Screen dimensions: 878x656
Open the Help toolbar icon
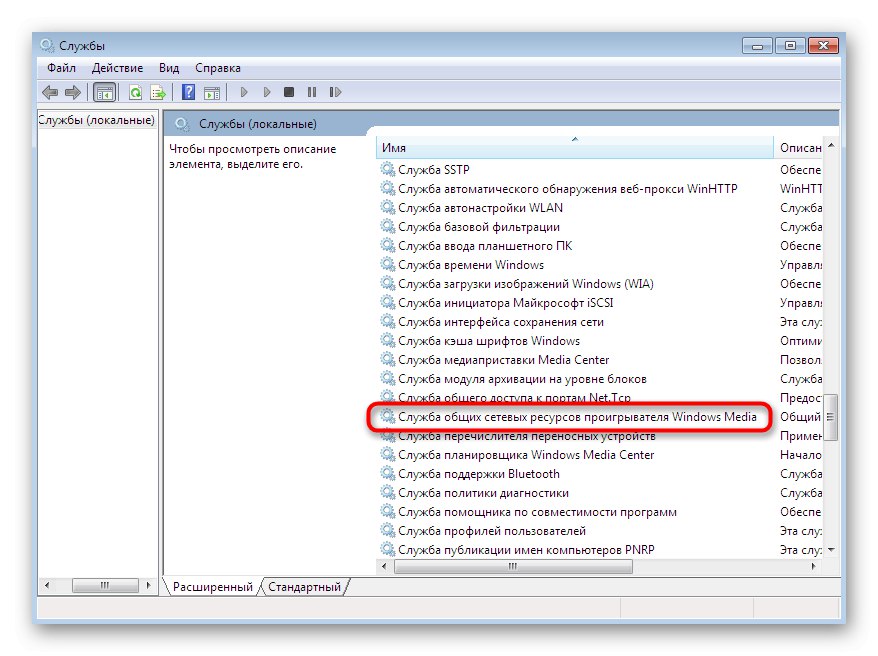(189, 92)
